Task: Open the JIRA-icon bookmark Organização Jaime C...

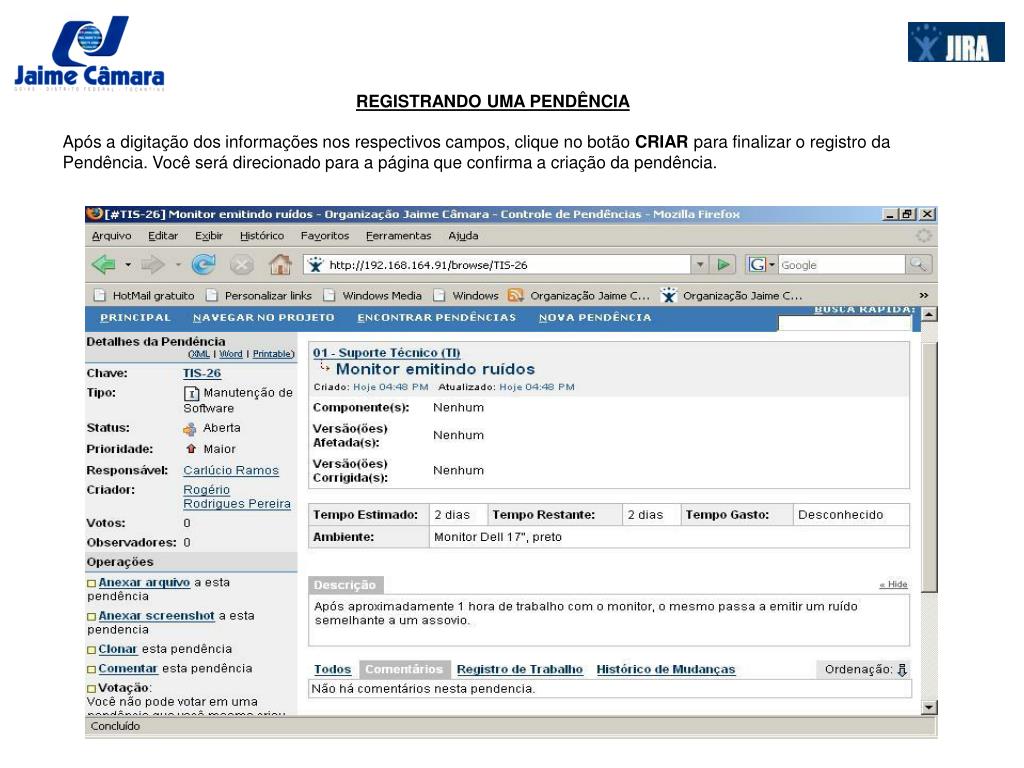Action: click(731, 296)
